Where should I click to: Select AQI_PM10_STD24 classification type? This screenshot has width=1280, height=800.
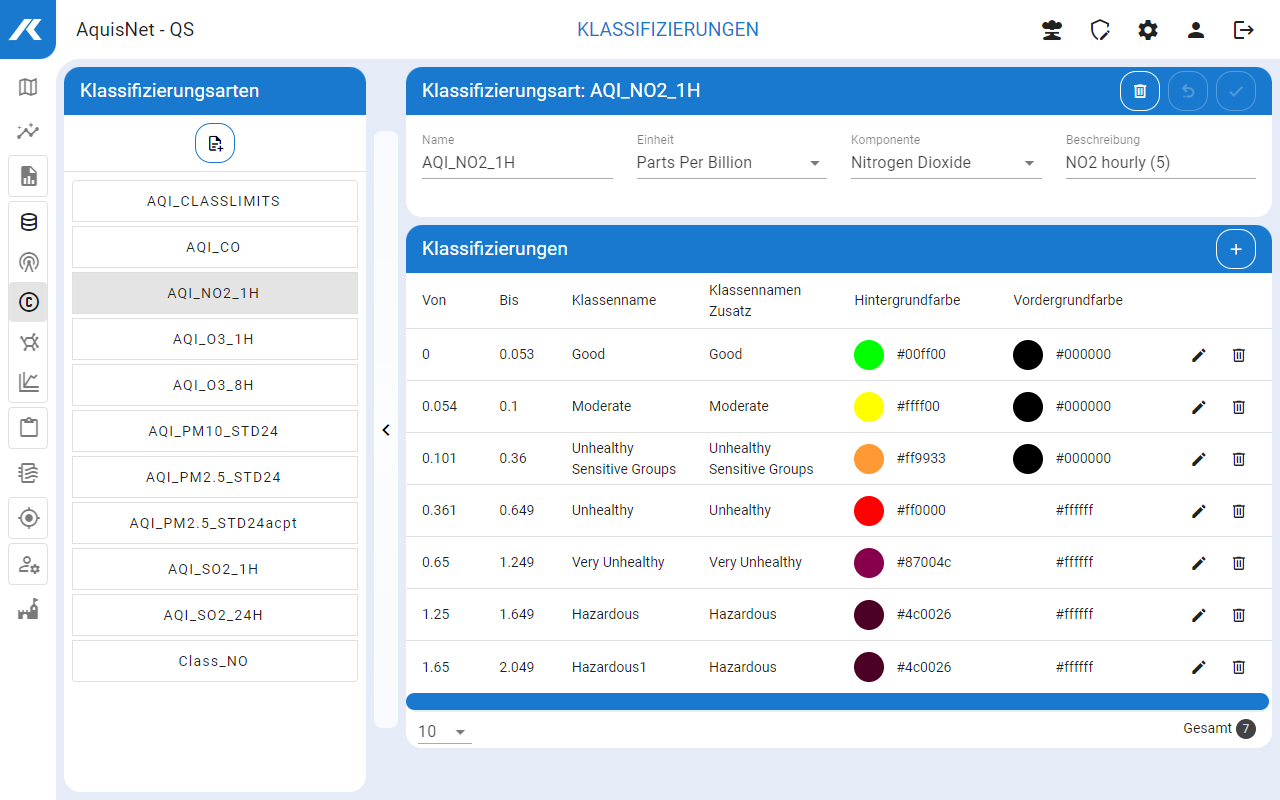pyautogui.click(x=214, y=431)
